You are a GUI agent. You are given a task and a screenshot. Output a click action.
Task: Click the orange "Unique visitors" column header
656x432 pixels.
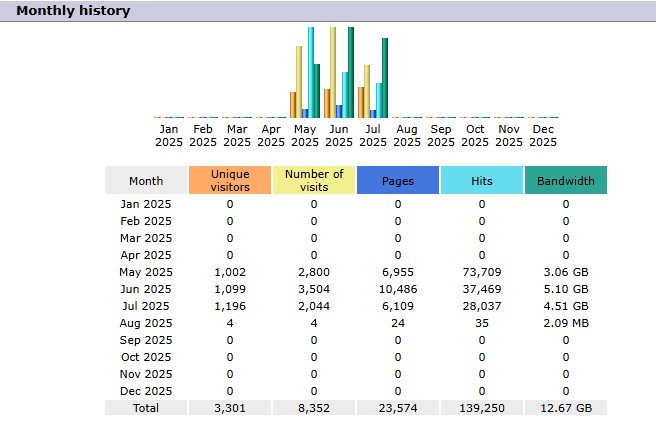[x=230, y=180]
